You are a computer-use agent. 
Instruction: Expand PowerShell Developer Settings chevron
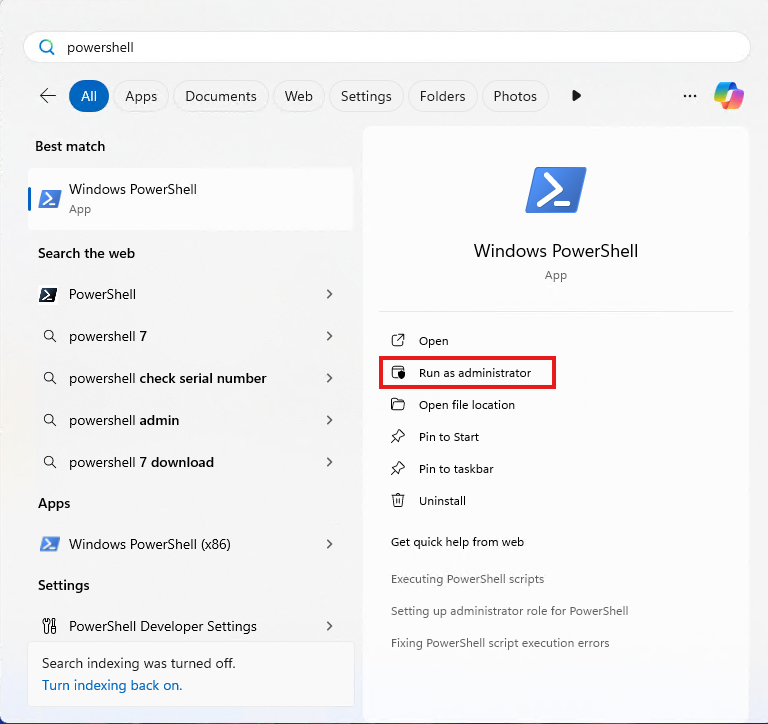tap(329, 627)
